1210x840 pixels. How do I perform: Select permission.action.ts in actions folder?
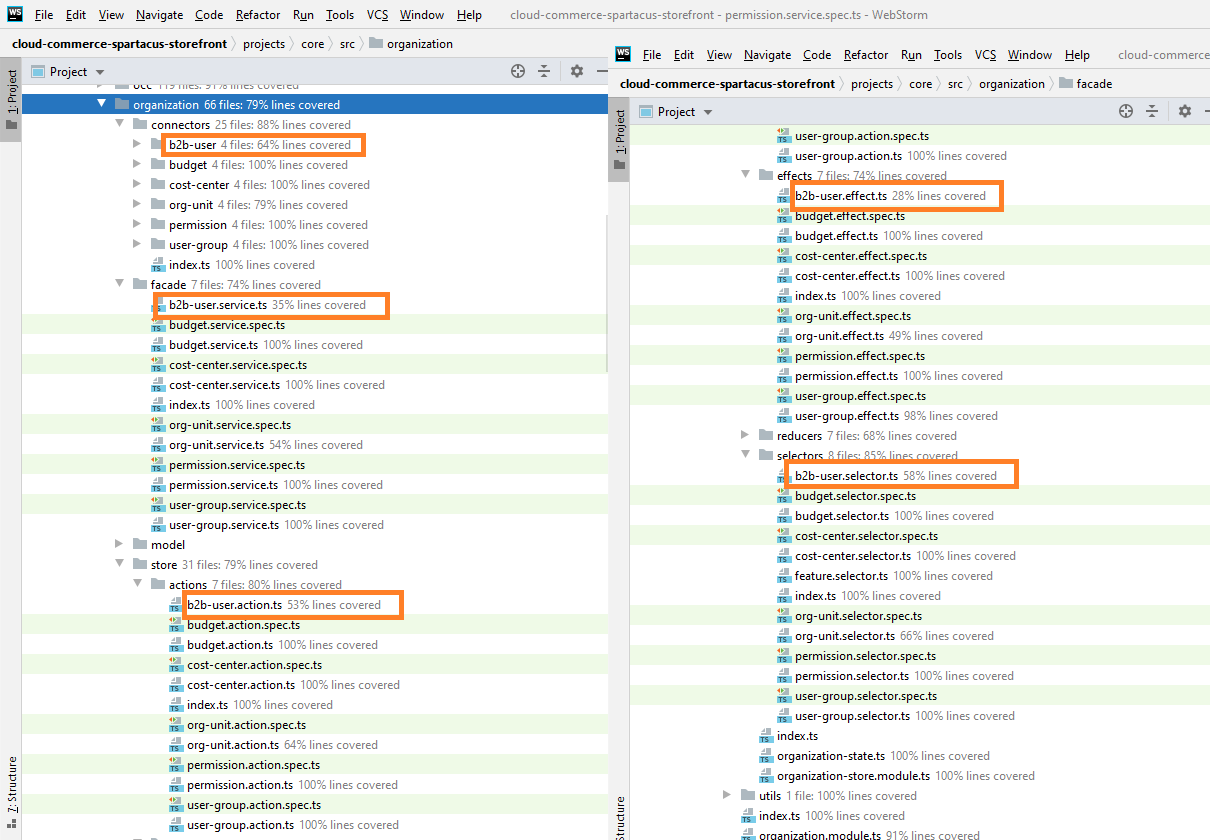(x=292, y=785)
